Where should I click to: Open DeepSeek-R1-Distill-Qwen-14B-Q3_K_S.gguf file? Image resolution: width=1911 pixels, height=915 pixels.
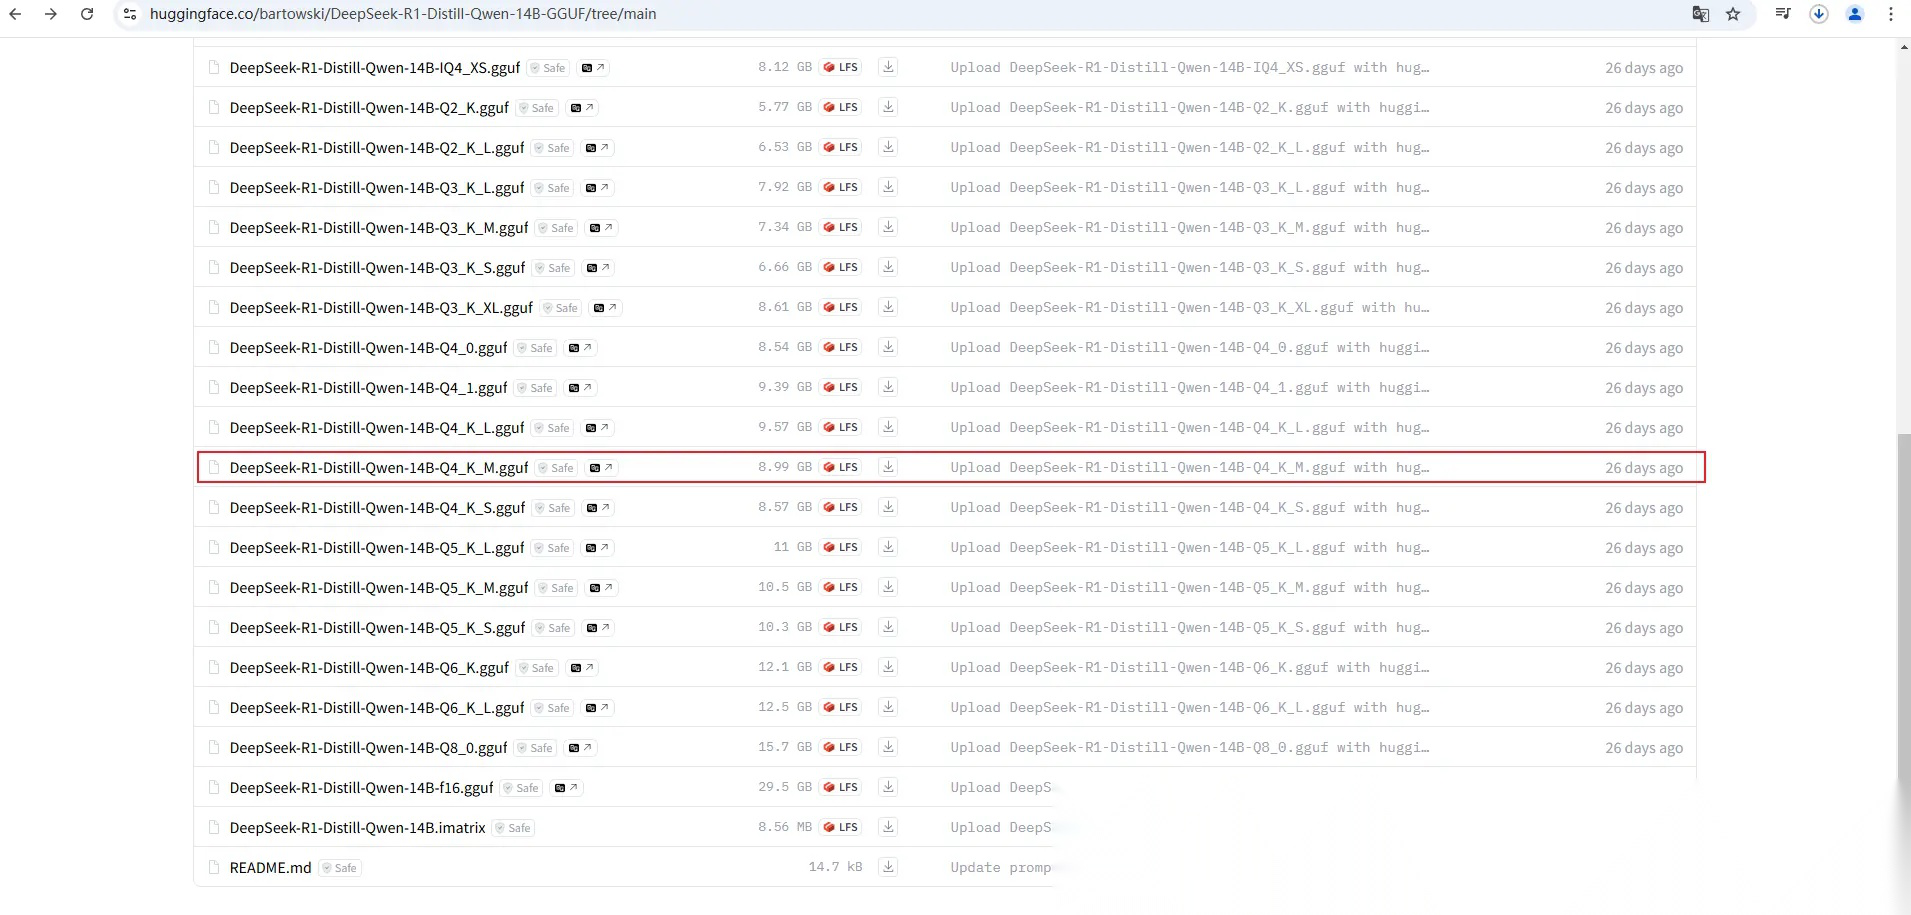coord(377,268)
